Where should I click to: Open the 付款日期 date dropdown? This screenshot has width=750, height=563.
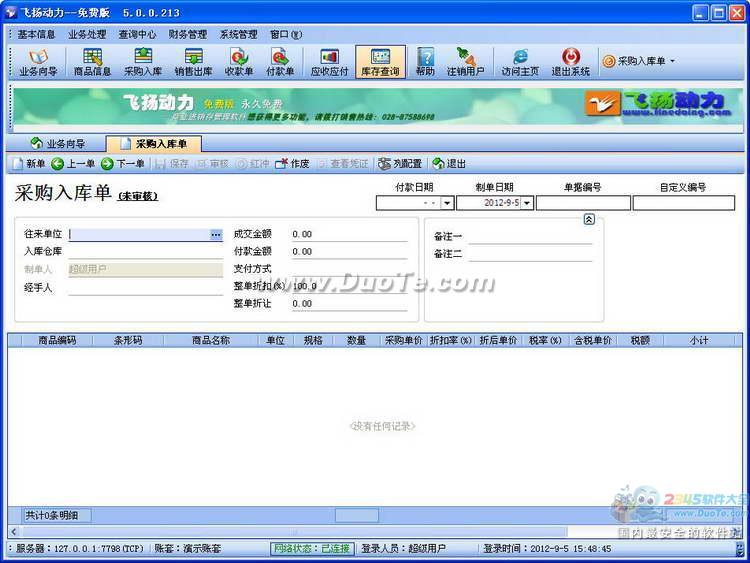coord(447,203)
